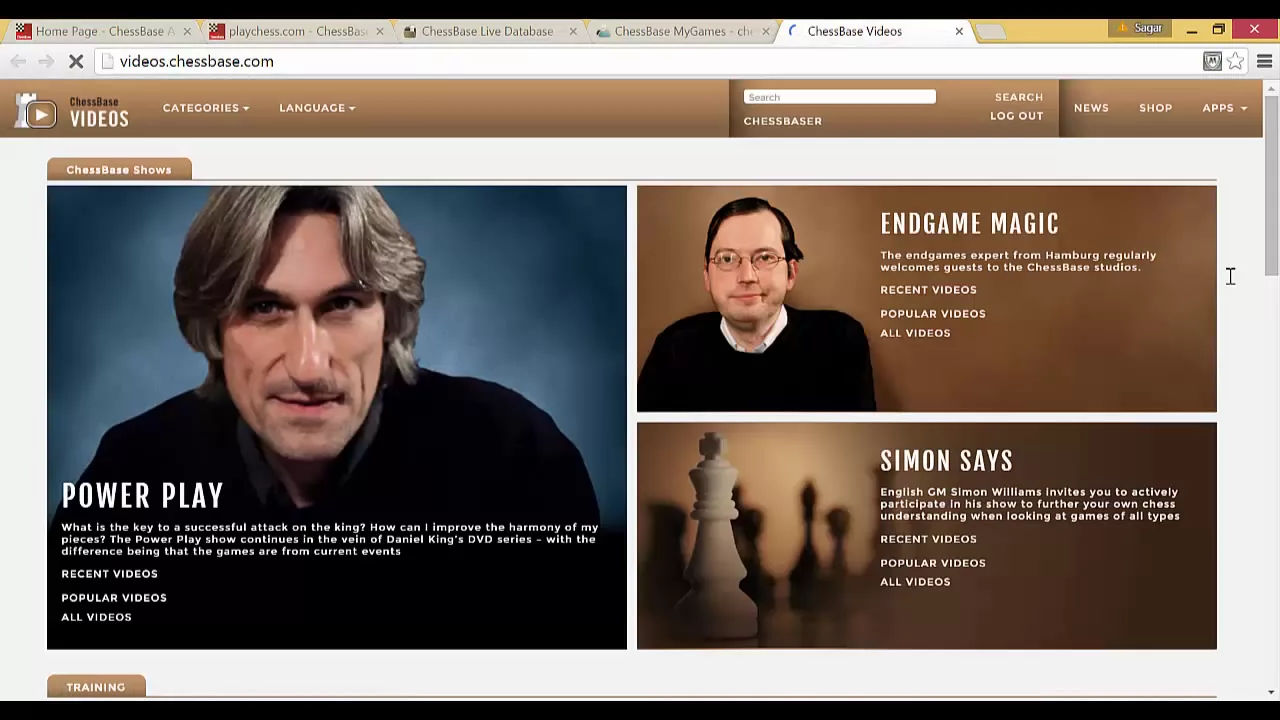Viewport: 1280px width, 720px height.
Task: Click the scrollbar up arrow
Action: click(1271, 89)
